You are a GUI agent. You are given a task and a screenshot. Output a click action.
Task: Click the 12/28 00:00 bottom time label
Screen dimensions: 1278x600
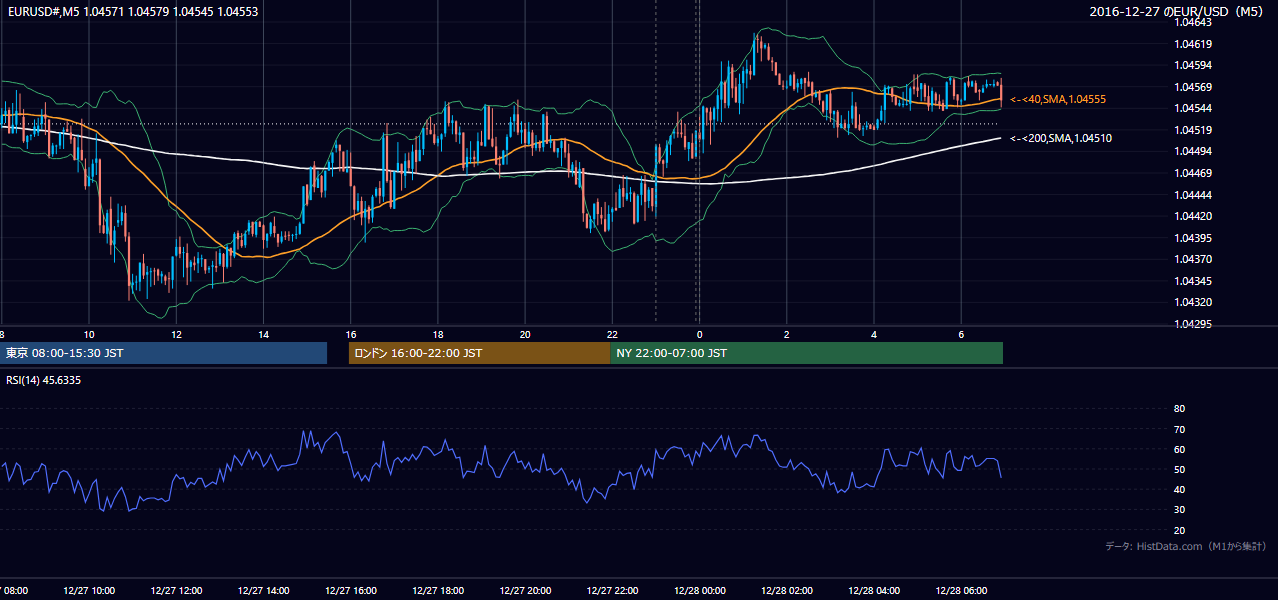click(700, 591)
